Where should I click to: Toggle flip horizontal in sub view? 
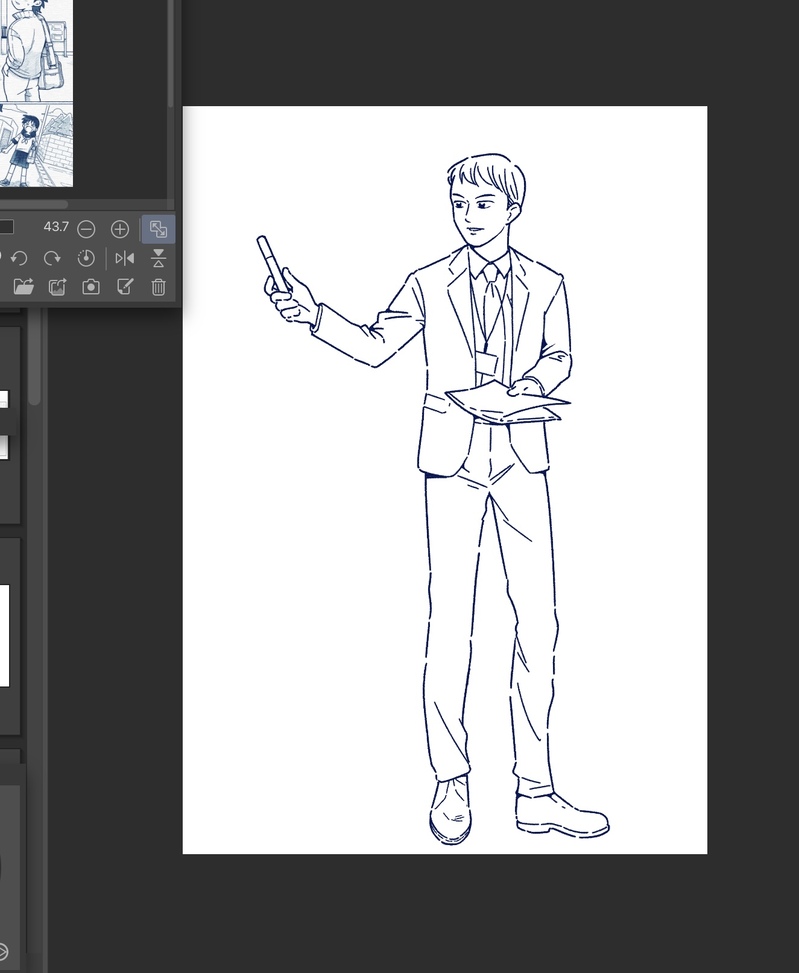(124, 258)
